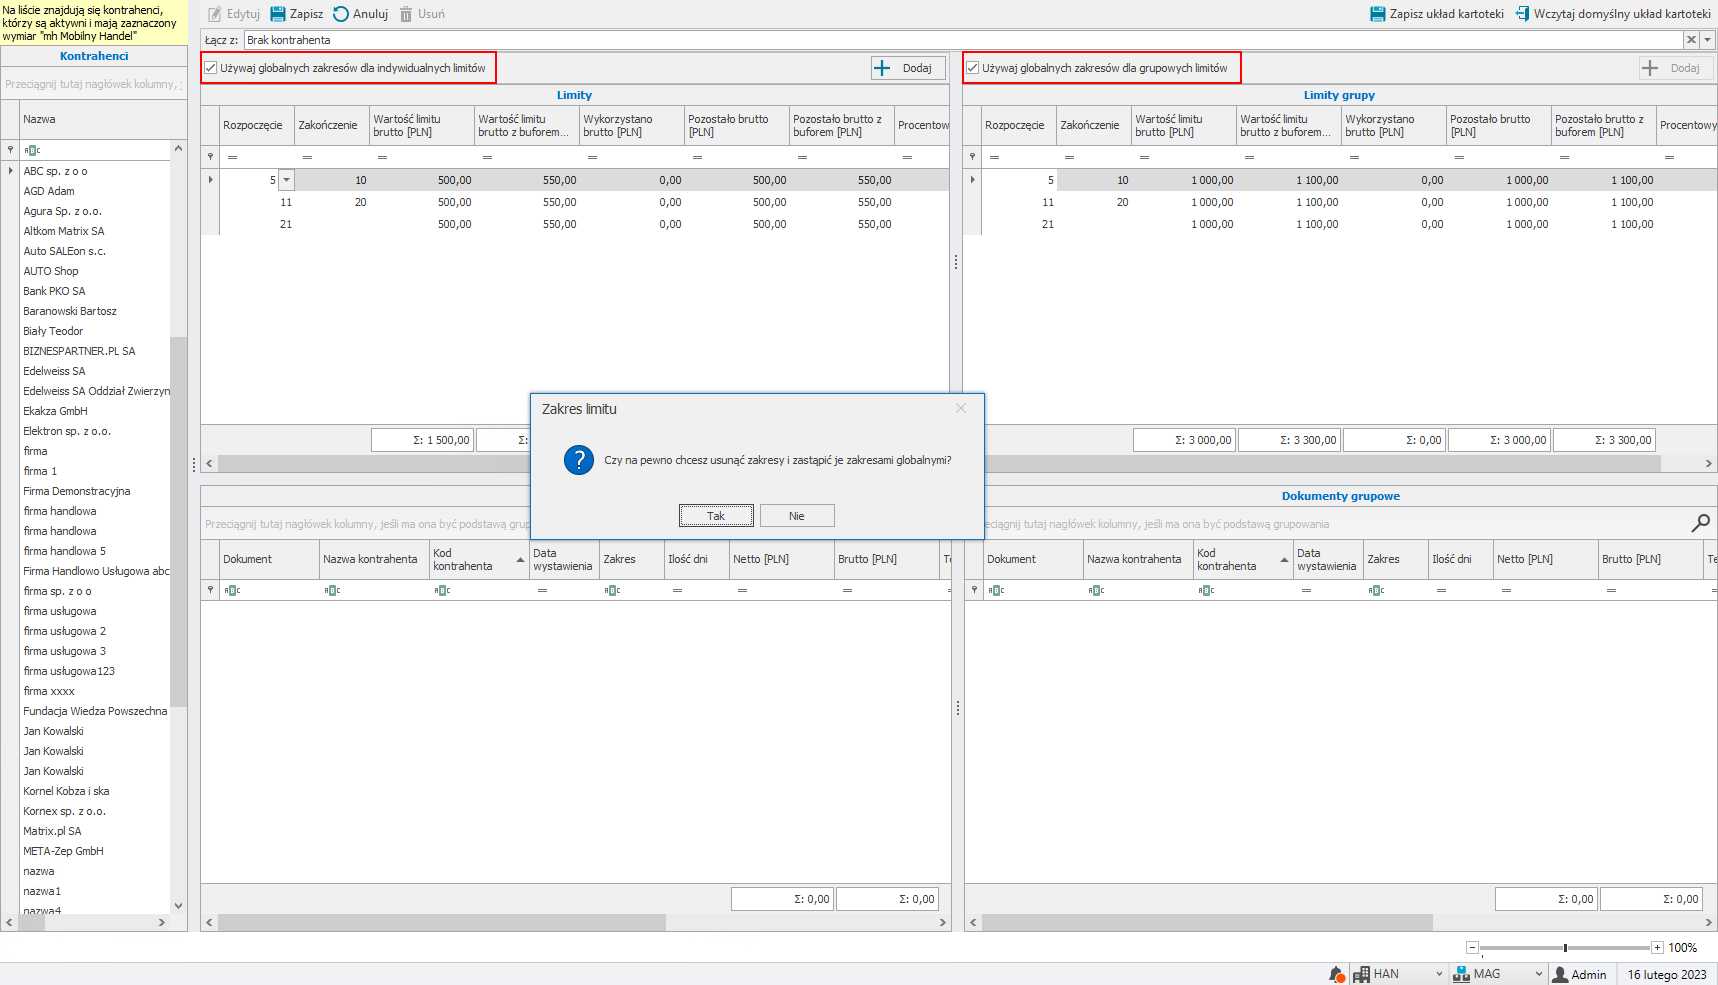This screenshot has width=1718, height=985.
Task: Toggle global ranges for individual limits checkbox
Action: pos(211,68)
